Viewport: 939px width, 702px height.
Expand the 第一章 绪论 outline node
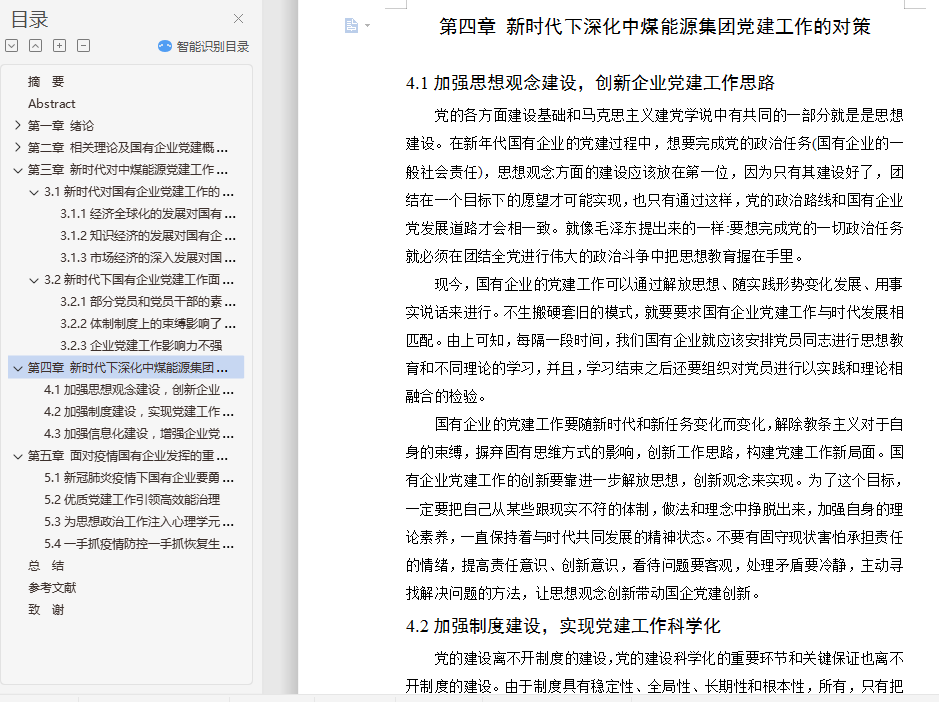(x=17, y=125)
